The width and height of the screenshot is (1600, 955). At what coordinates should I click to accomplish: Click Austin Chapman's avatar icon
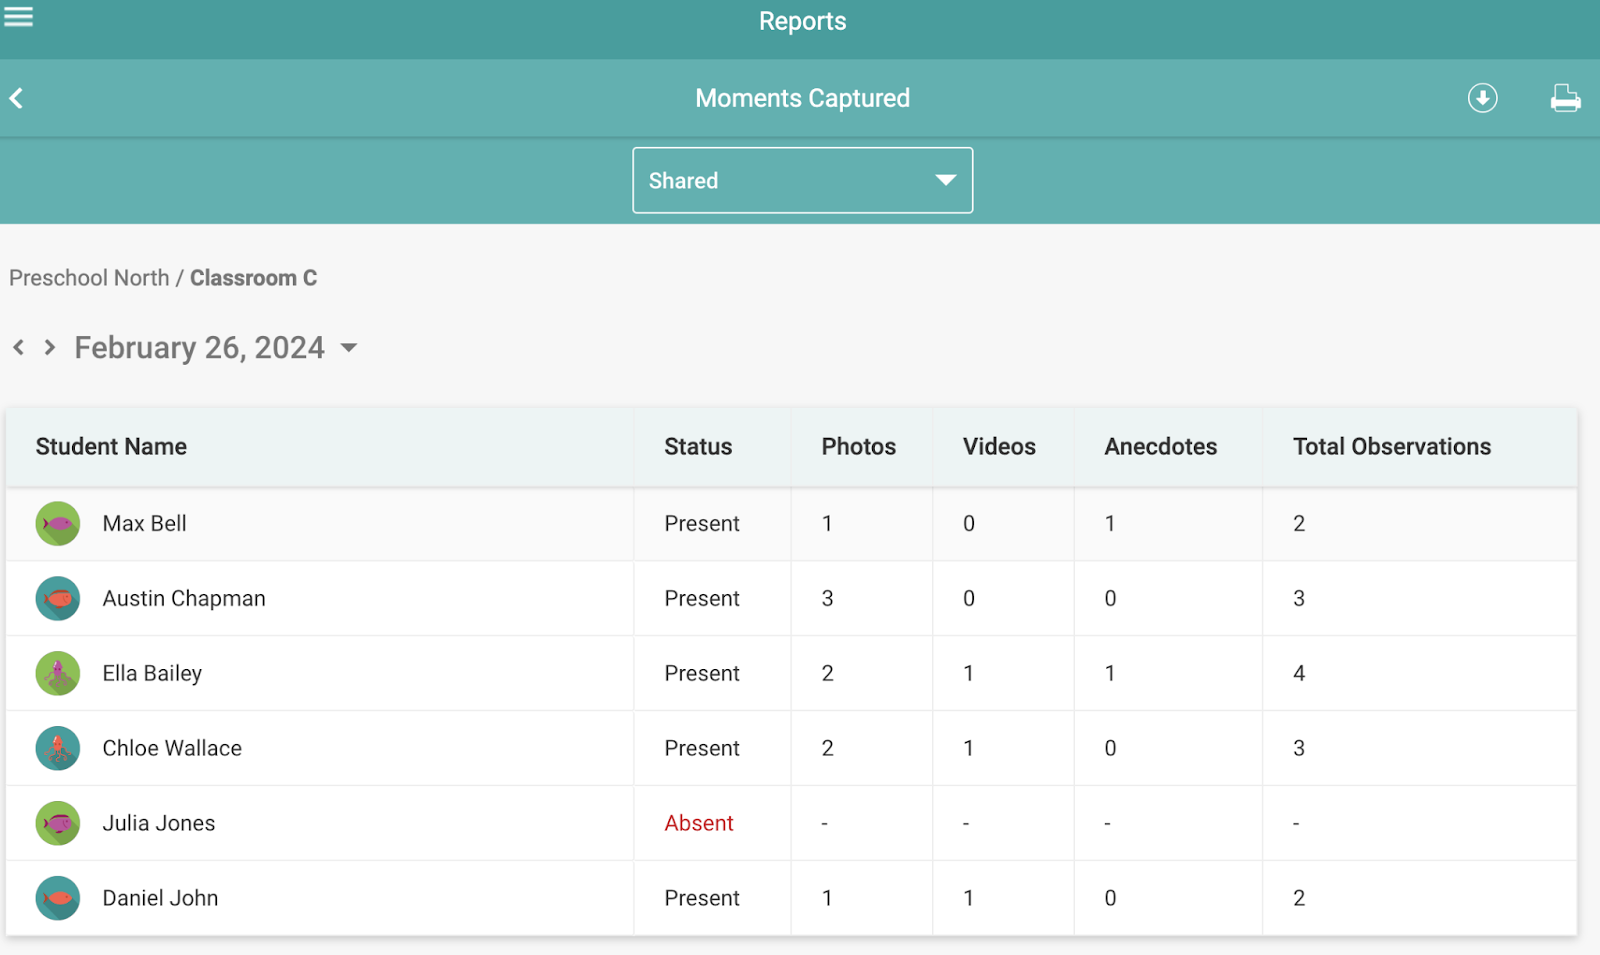pyautogui.click(x=58, y=598)
